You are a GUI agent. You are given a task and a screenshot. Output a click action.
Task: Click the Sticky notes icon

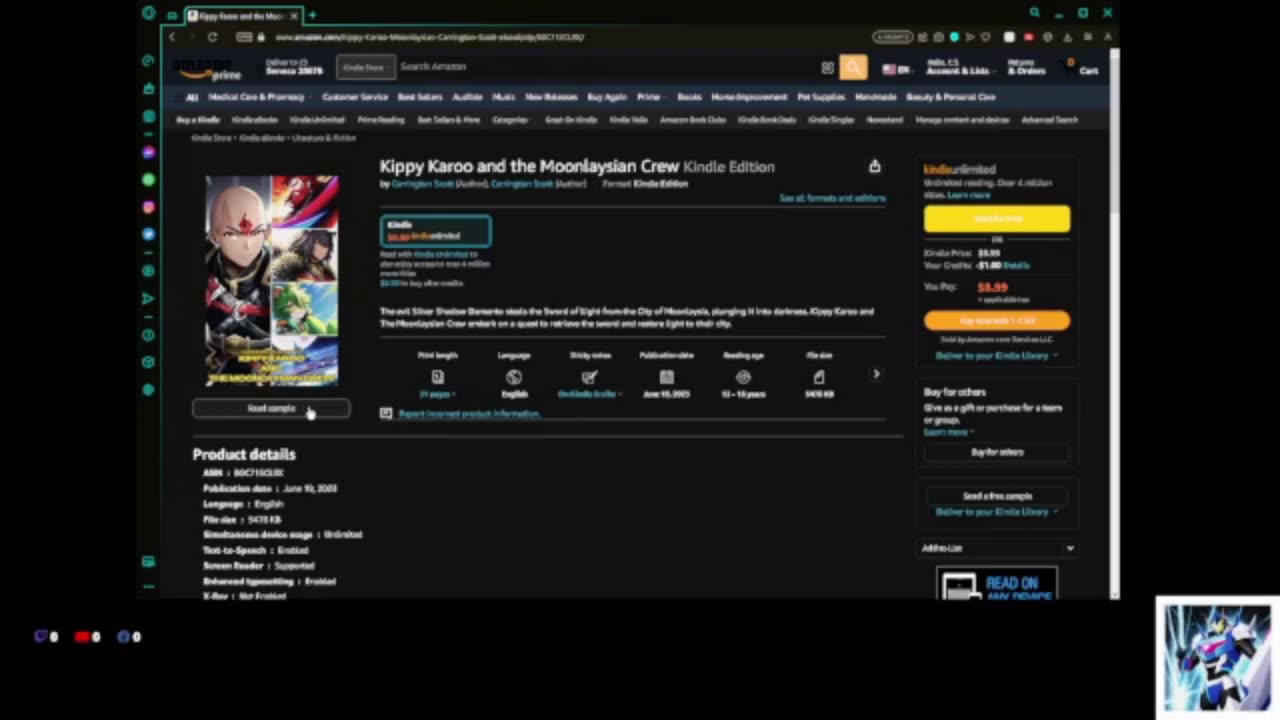590,377
